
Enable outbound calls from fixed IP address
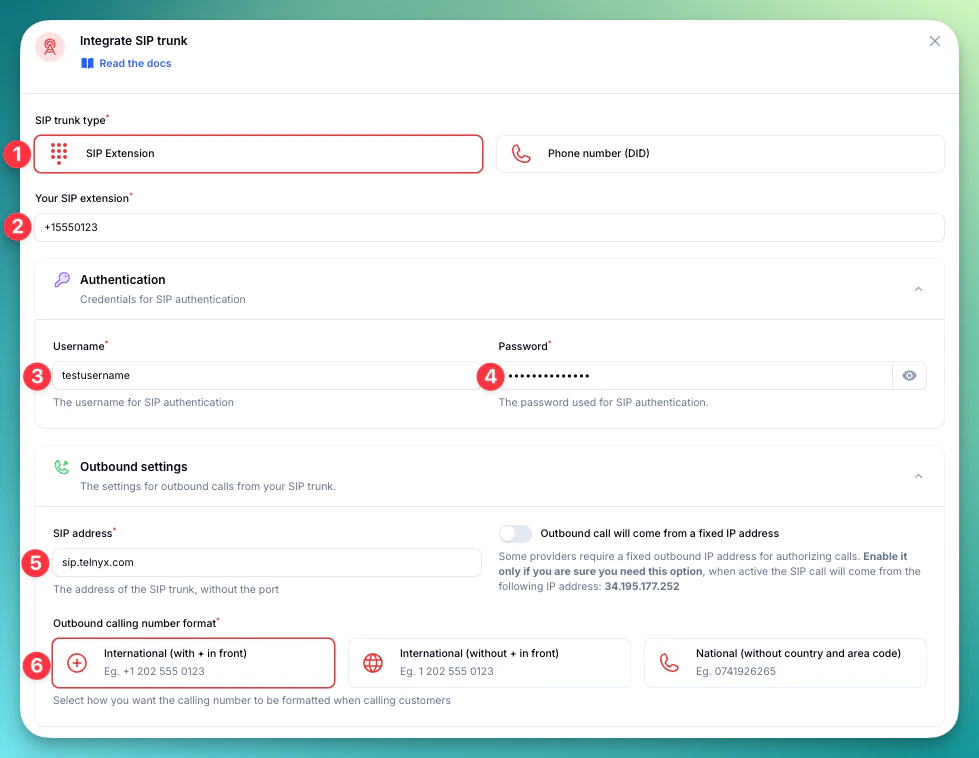pos(515,533)
